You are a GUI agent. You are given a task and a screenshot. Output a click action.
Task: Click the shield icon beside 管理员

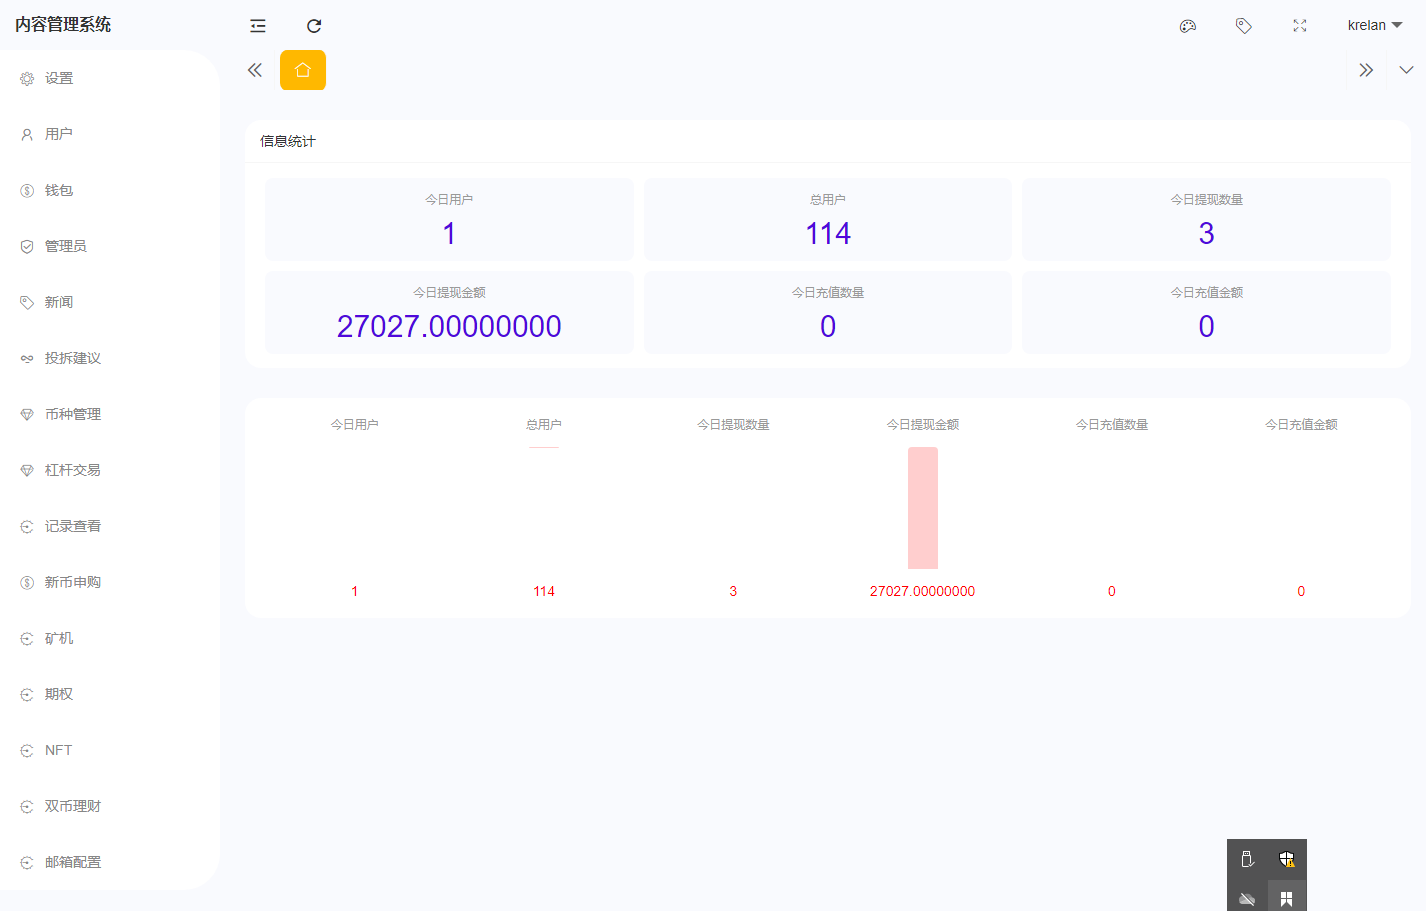[x=27, y=246]
